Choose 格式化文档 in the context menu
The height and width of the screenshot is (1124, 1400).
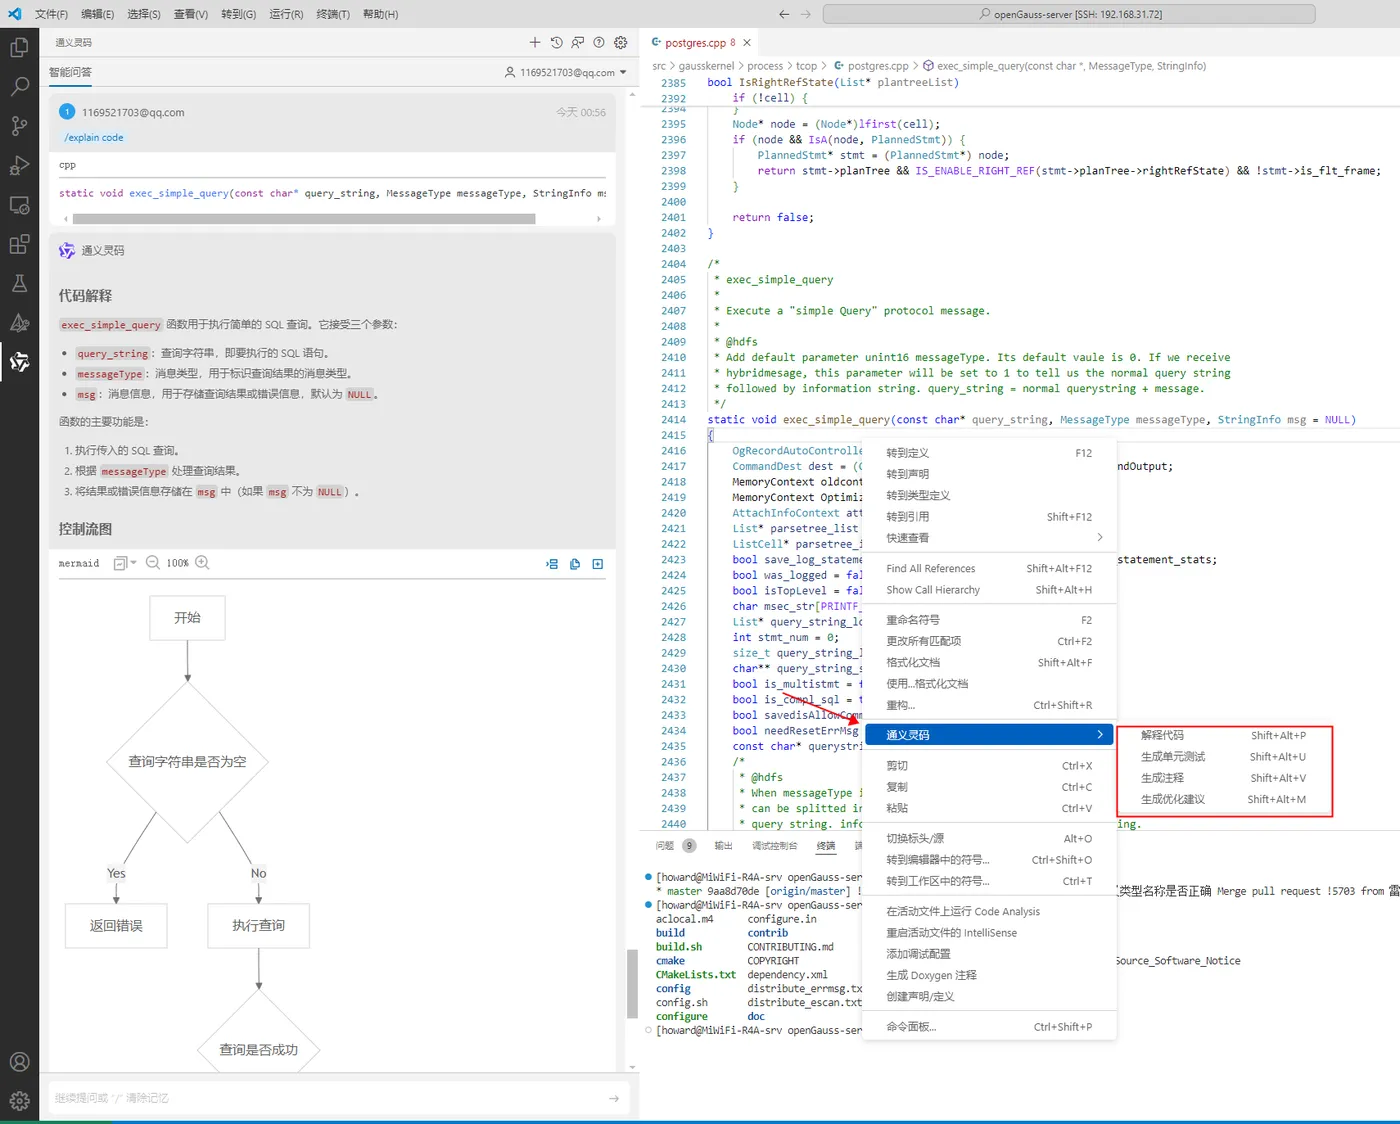(x=988, y=662)
